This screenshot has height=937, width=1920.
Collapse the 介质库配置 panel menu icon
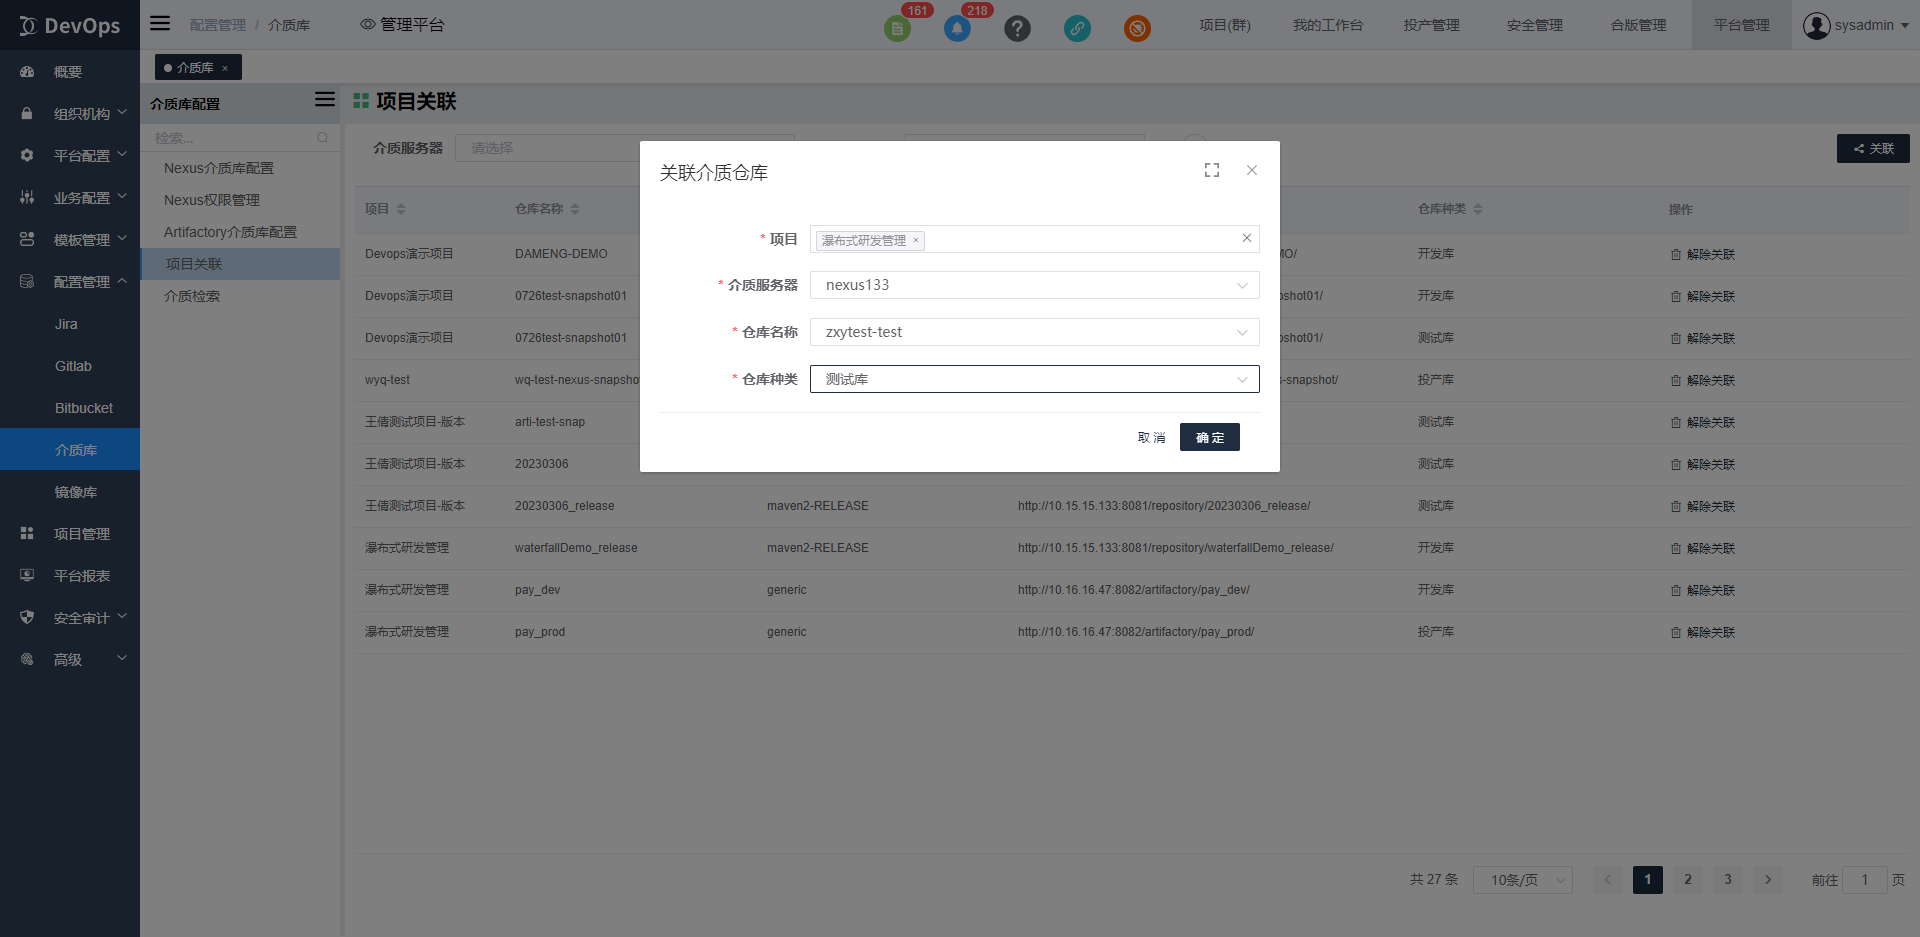(x=324, y=100)
